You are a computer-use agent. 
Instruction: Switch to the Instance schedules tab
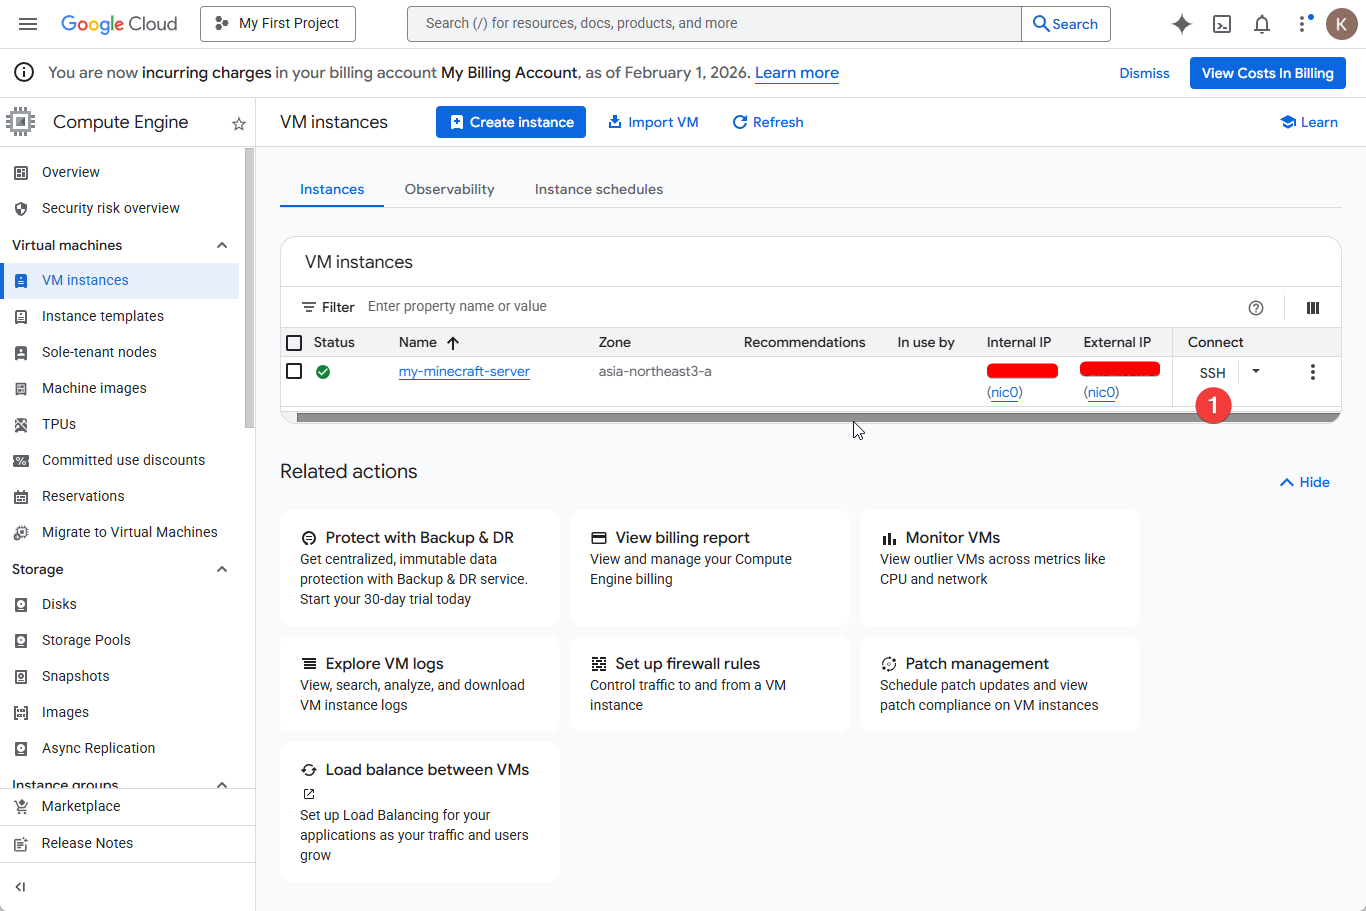pyautogui.click(x=599, y=190)
